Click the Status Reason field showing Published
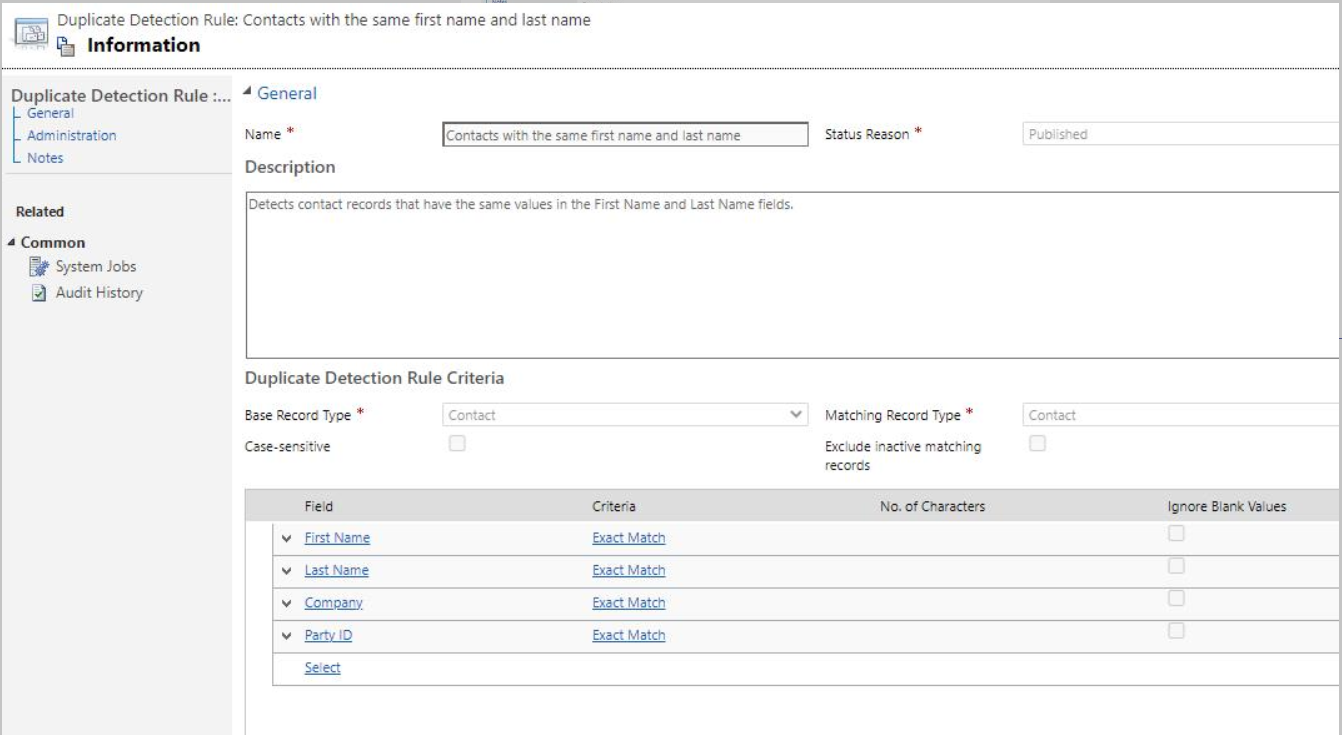Screen dimensions: 1342x735 point(1181,134)
